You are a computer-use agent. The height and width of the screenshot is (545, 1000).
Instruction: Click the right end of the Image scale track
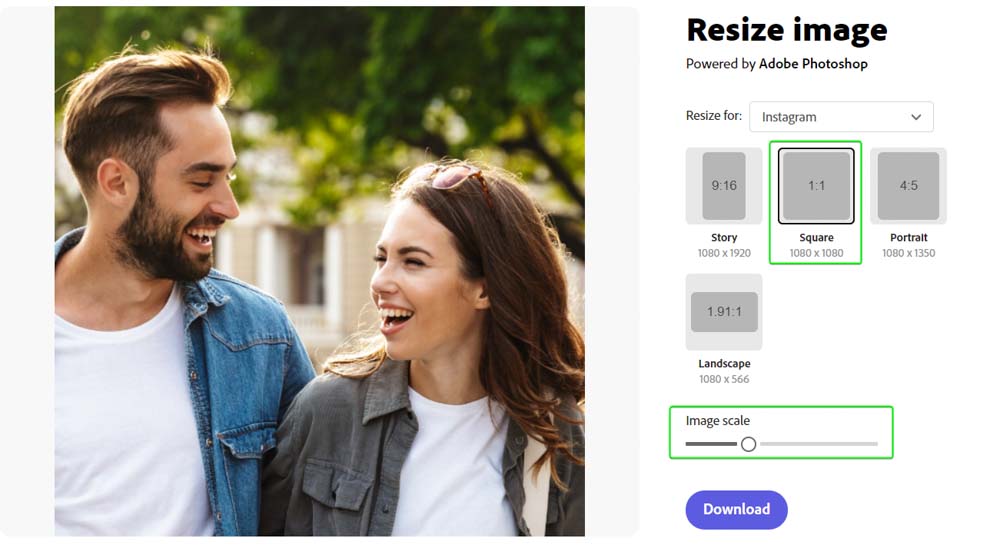point(875,444)
